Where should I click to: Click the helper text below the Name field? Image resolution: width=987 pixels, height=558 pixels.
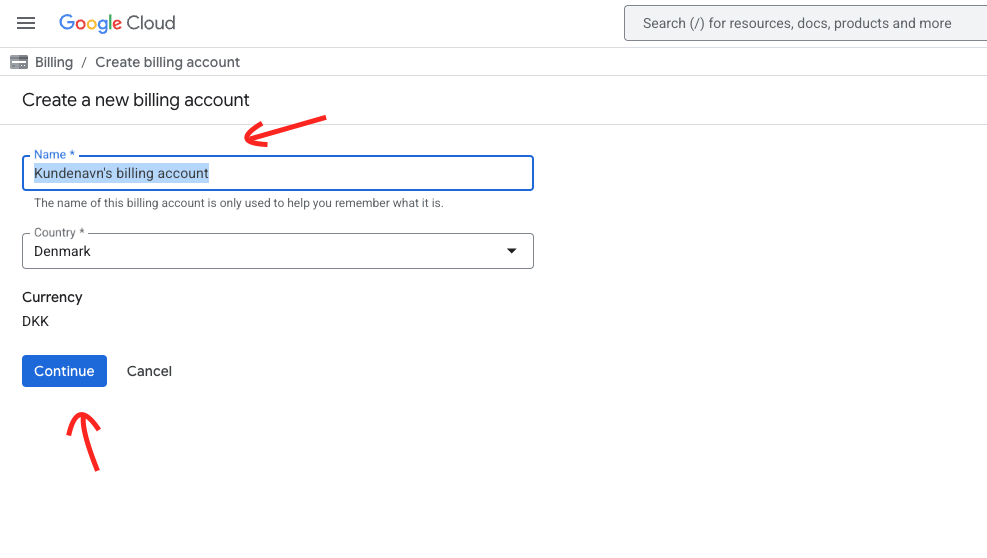[x=238, y=203]
